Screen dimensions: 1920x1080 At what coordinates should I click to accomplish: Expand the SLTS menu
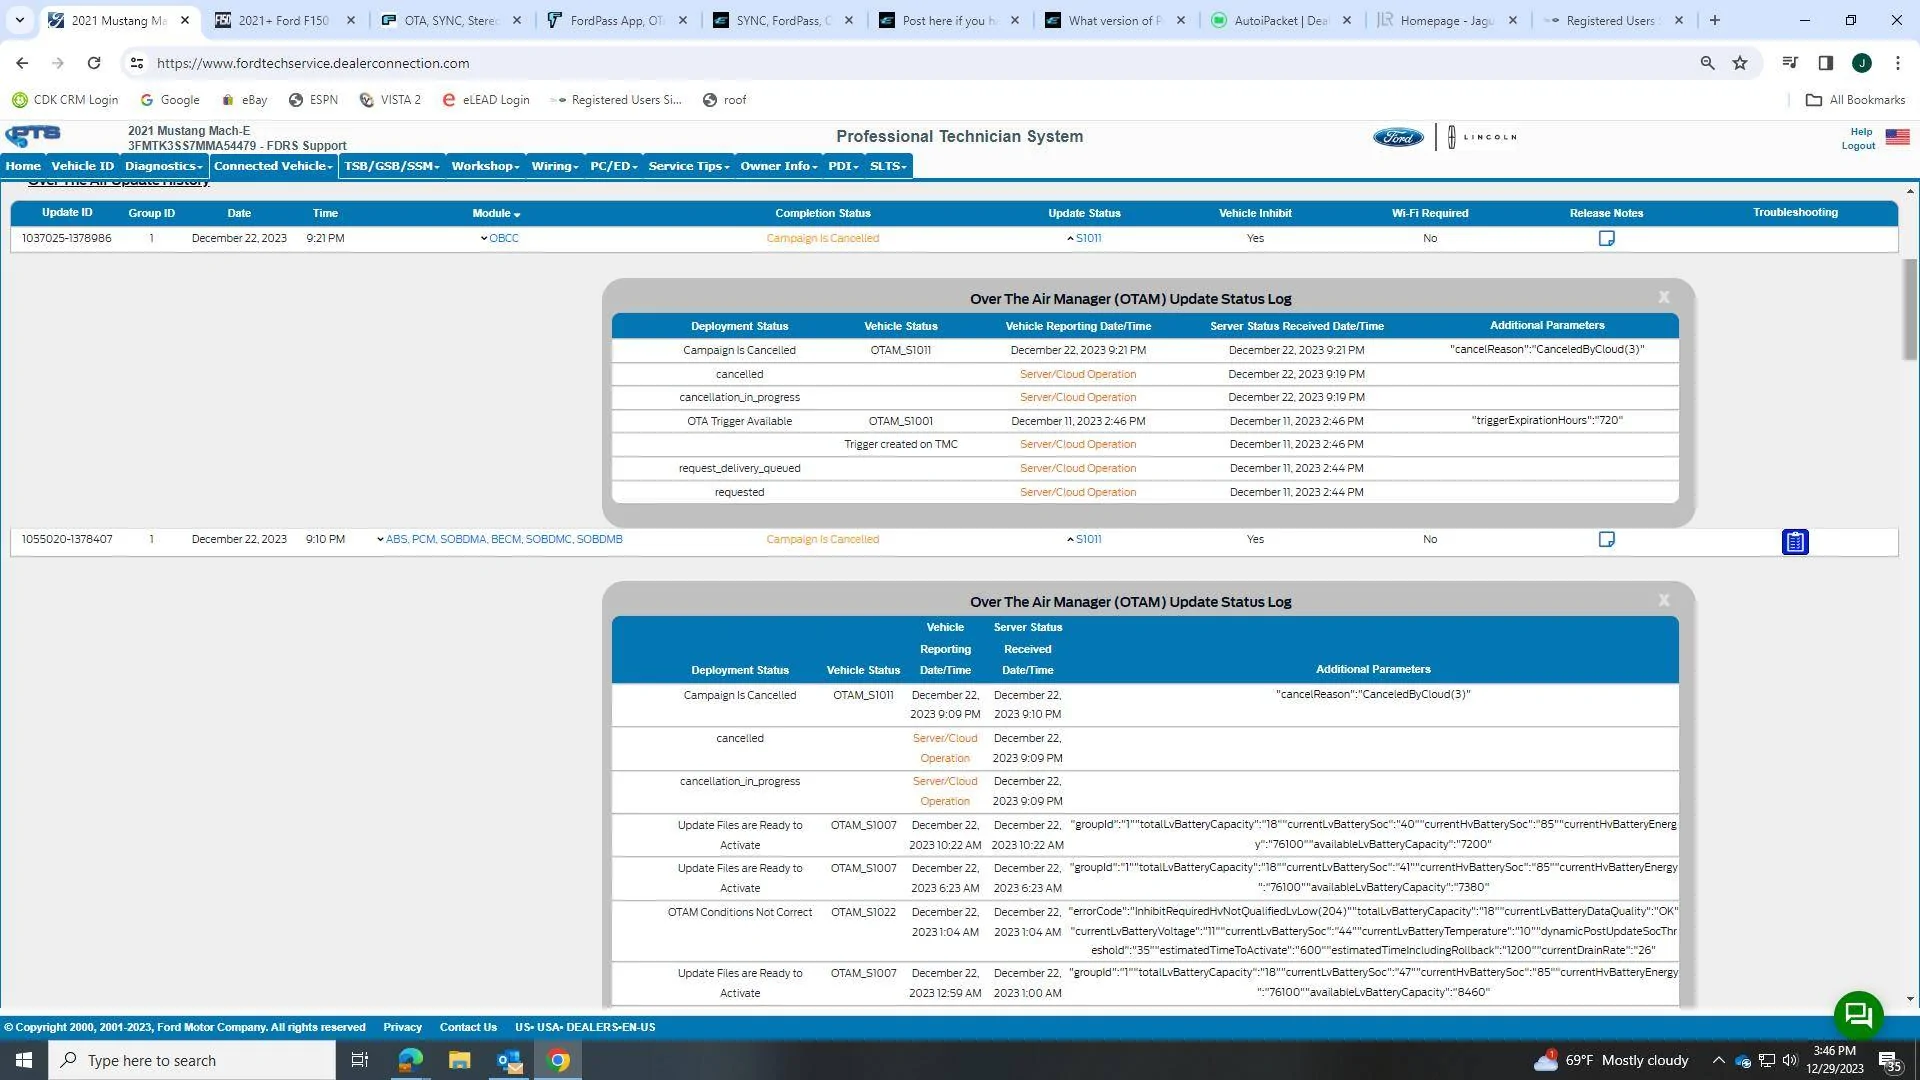887,166
